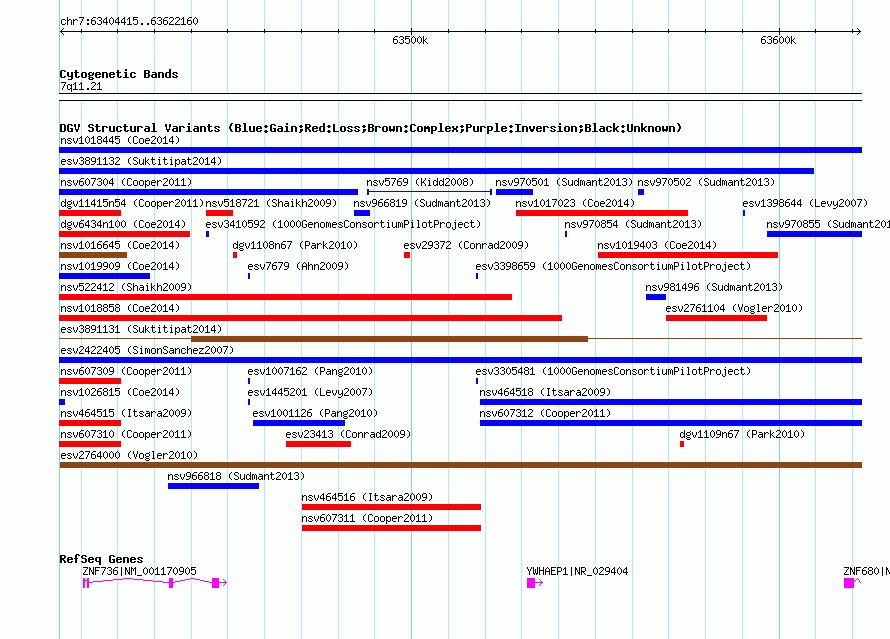
Task: Click the nsv464518 (Itsara2009) blue bar
Action: [x=671, y=402]
